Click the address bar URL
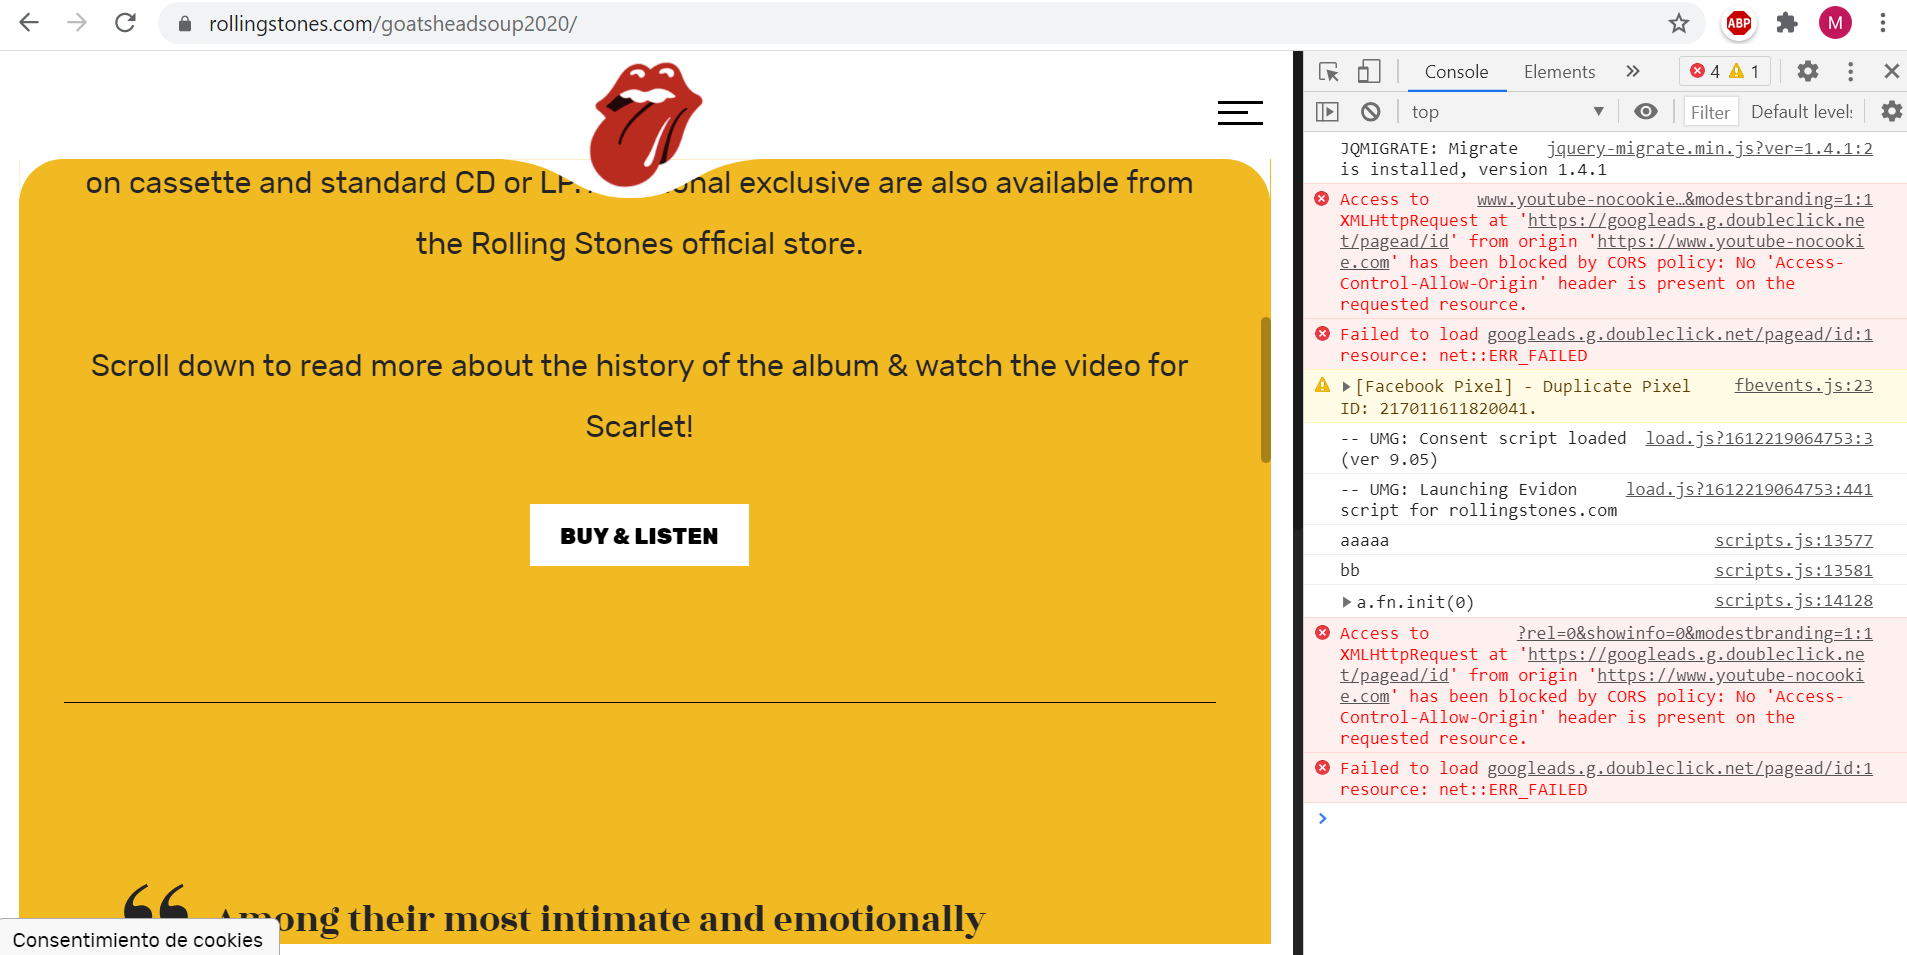 coord(393,24)
